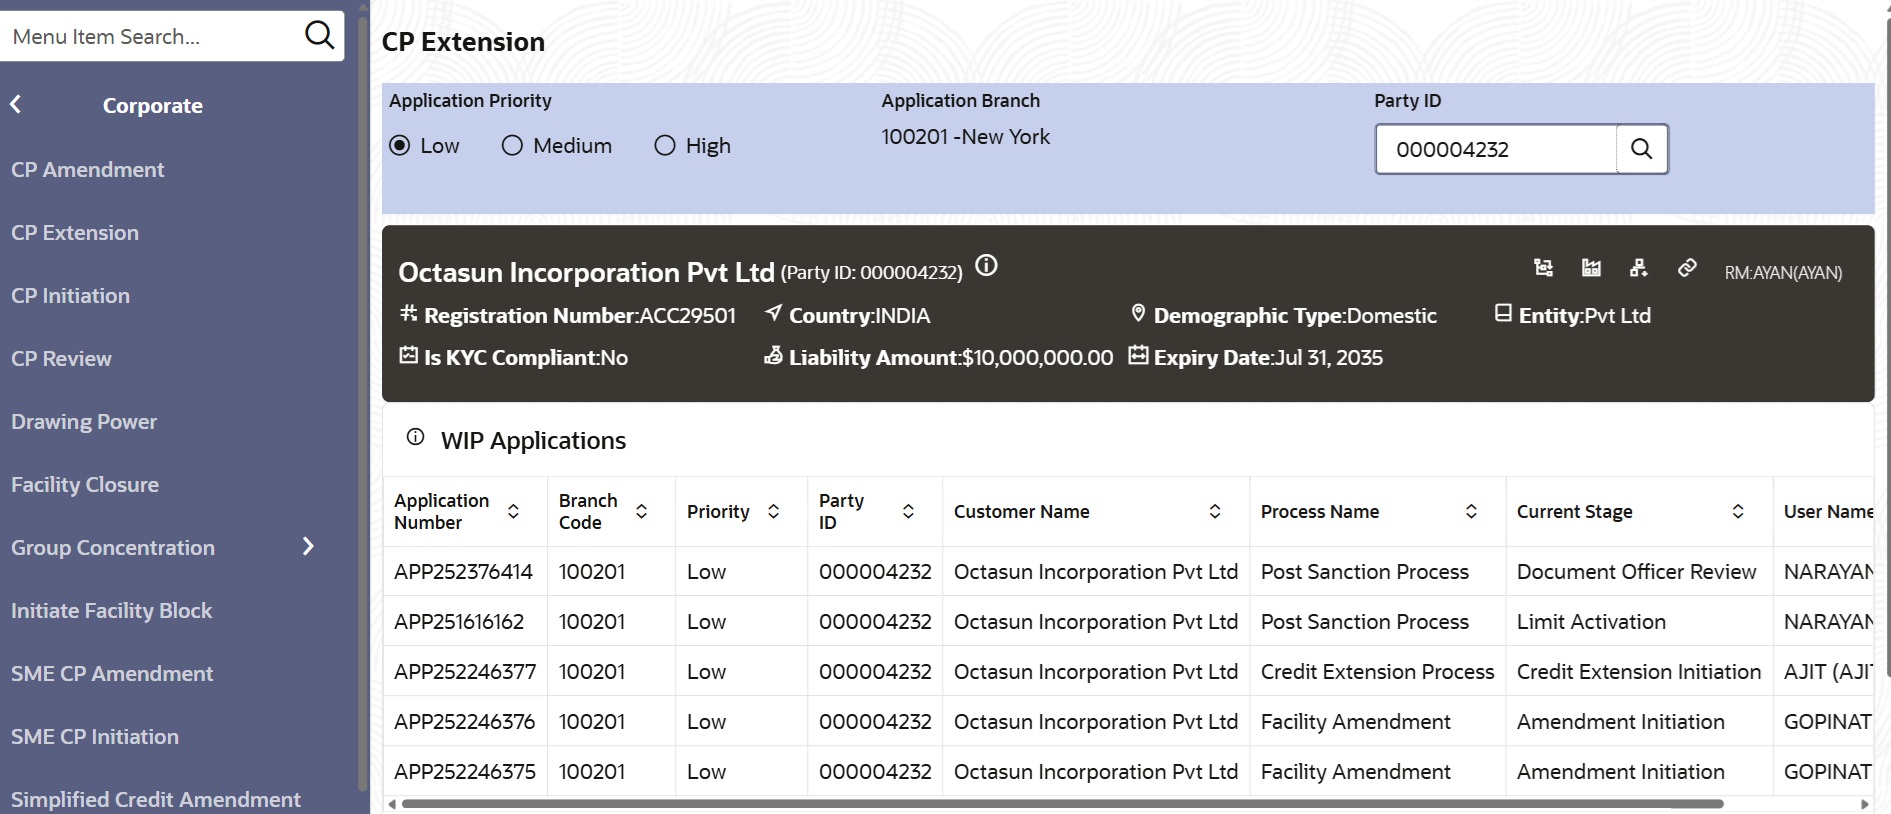Click scrollbar right arrow under table
Screen dimensions: 1891x814
point(1864,804)
